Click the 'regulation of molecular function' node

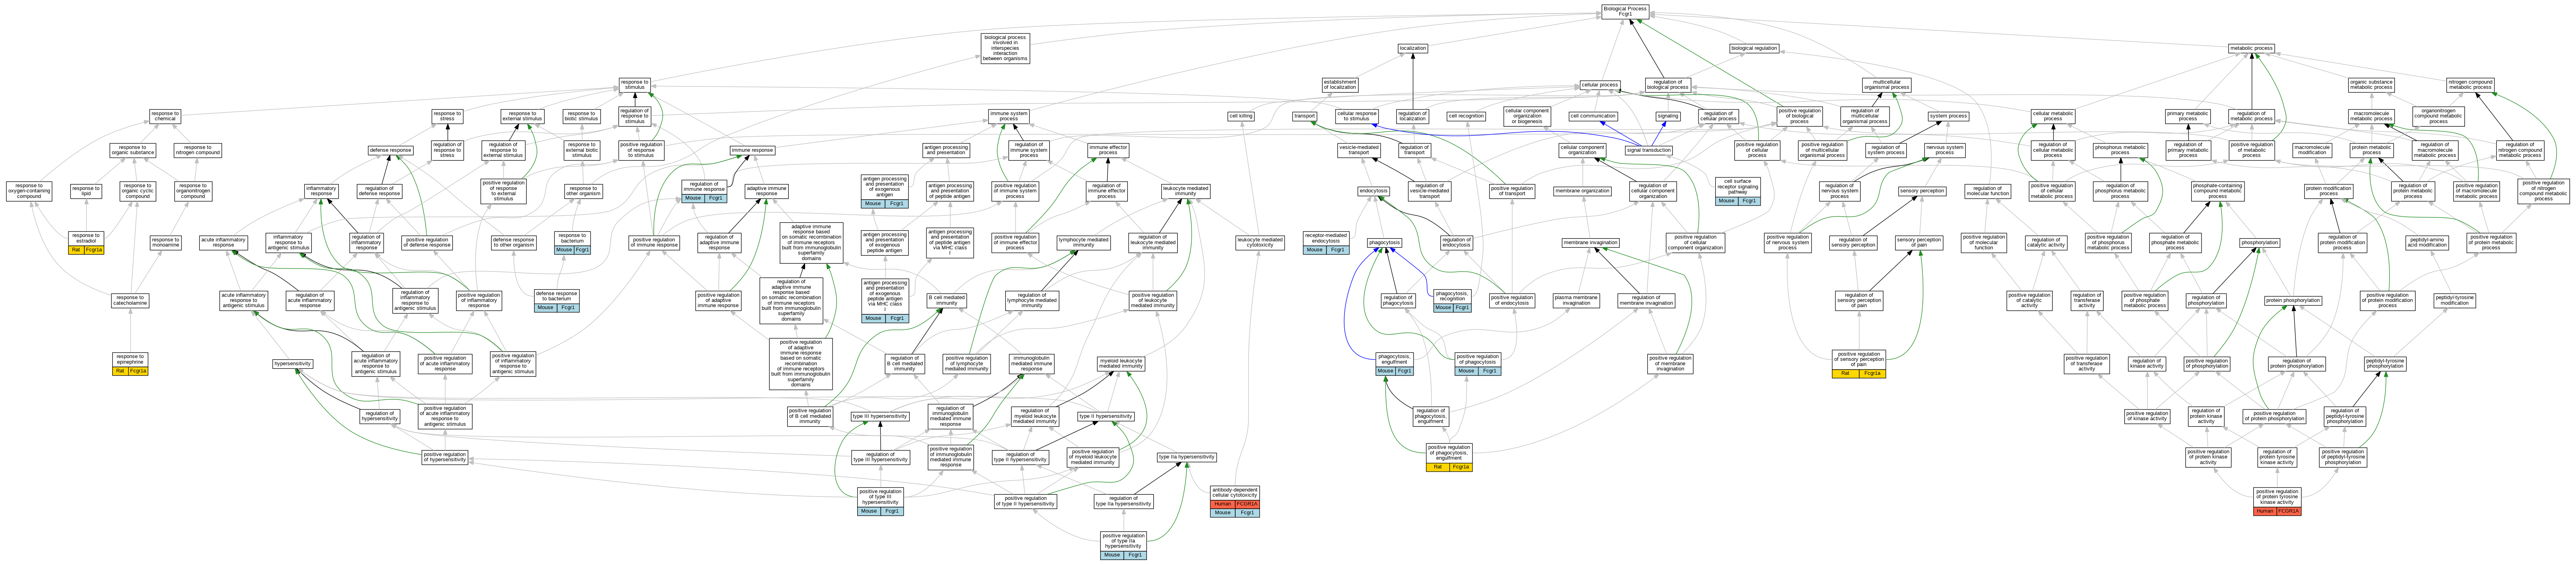click(x=1987, y=191)
